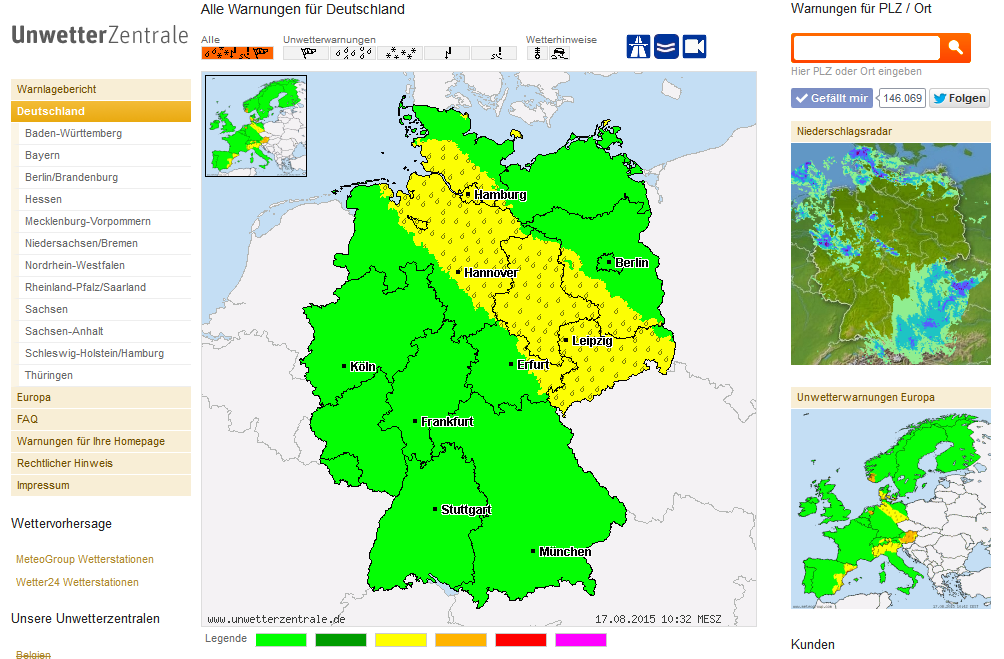The image size is (1004, 659).
Task: Filter by thunderstorm lightning warnings icon
Action: (x=447, y=53)
